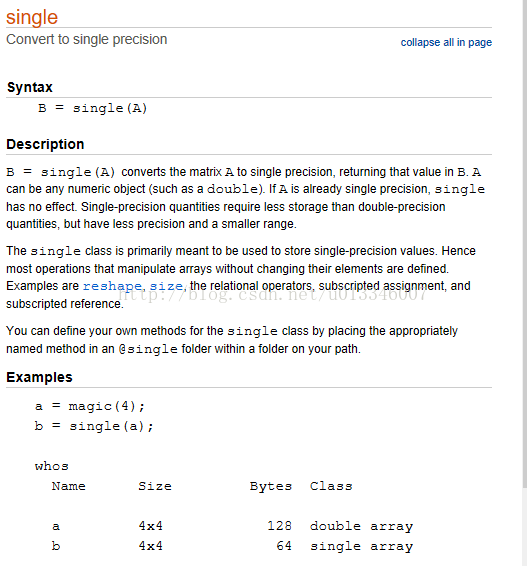Collapse the Syntax section heading
Screen dimensions: 527x566
(x=30, y=87)
